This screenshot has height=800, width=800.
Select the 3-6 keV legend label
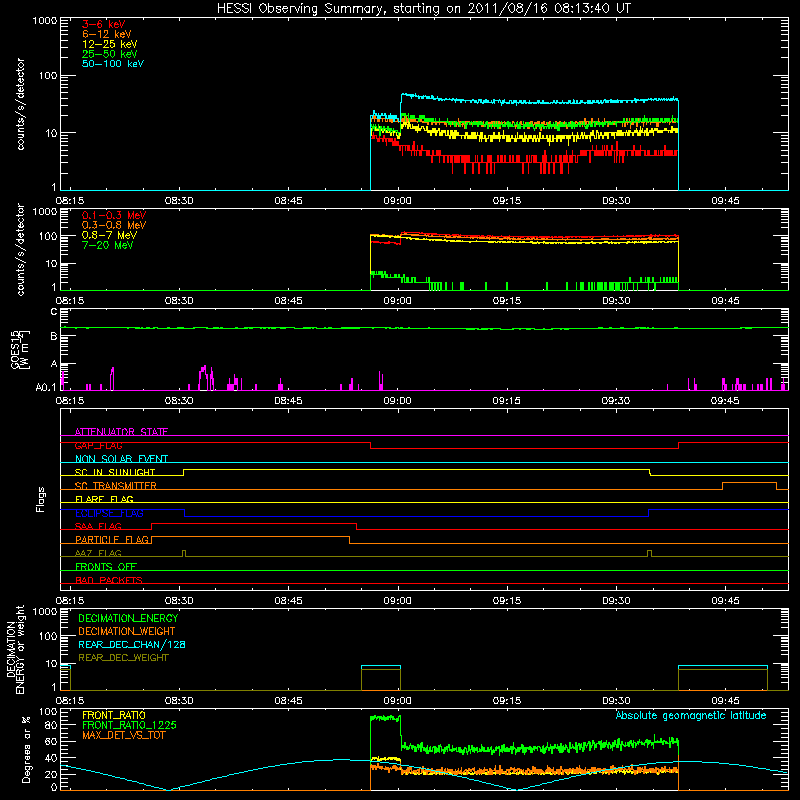tap(104, 24)
